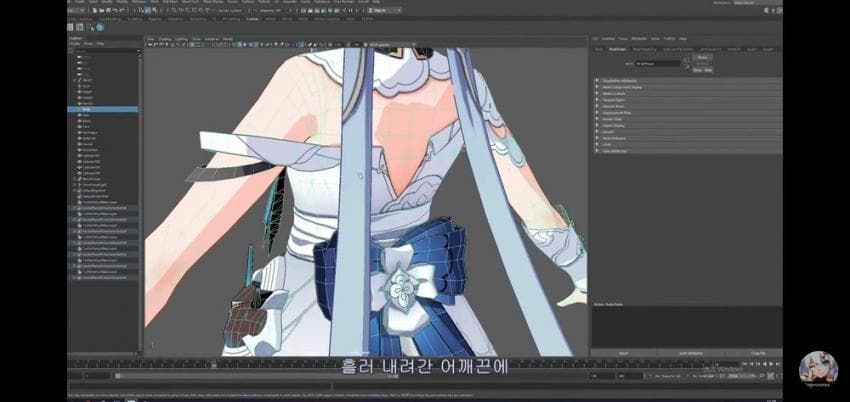Open the viewport Panels menu
The width and height of the screenshot is (850, 402).
tap(228, 39)
